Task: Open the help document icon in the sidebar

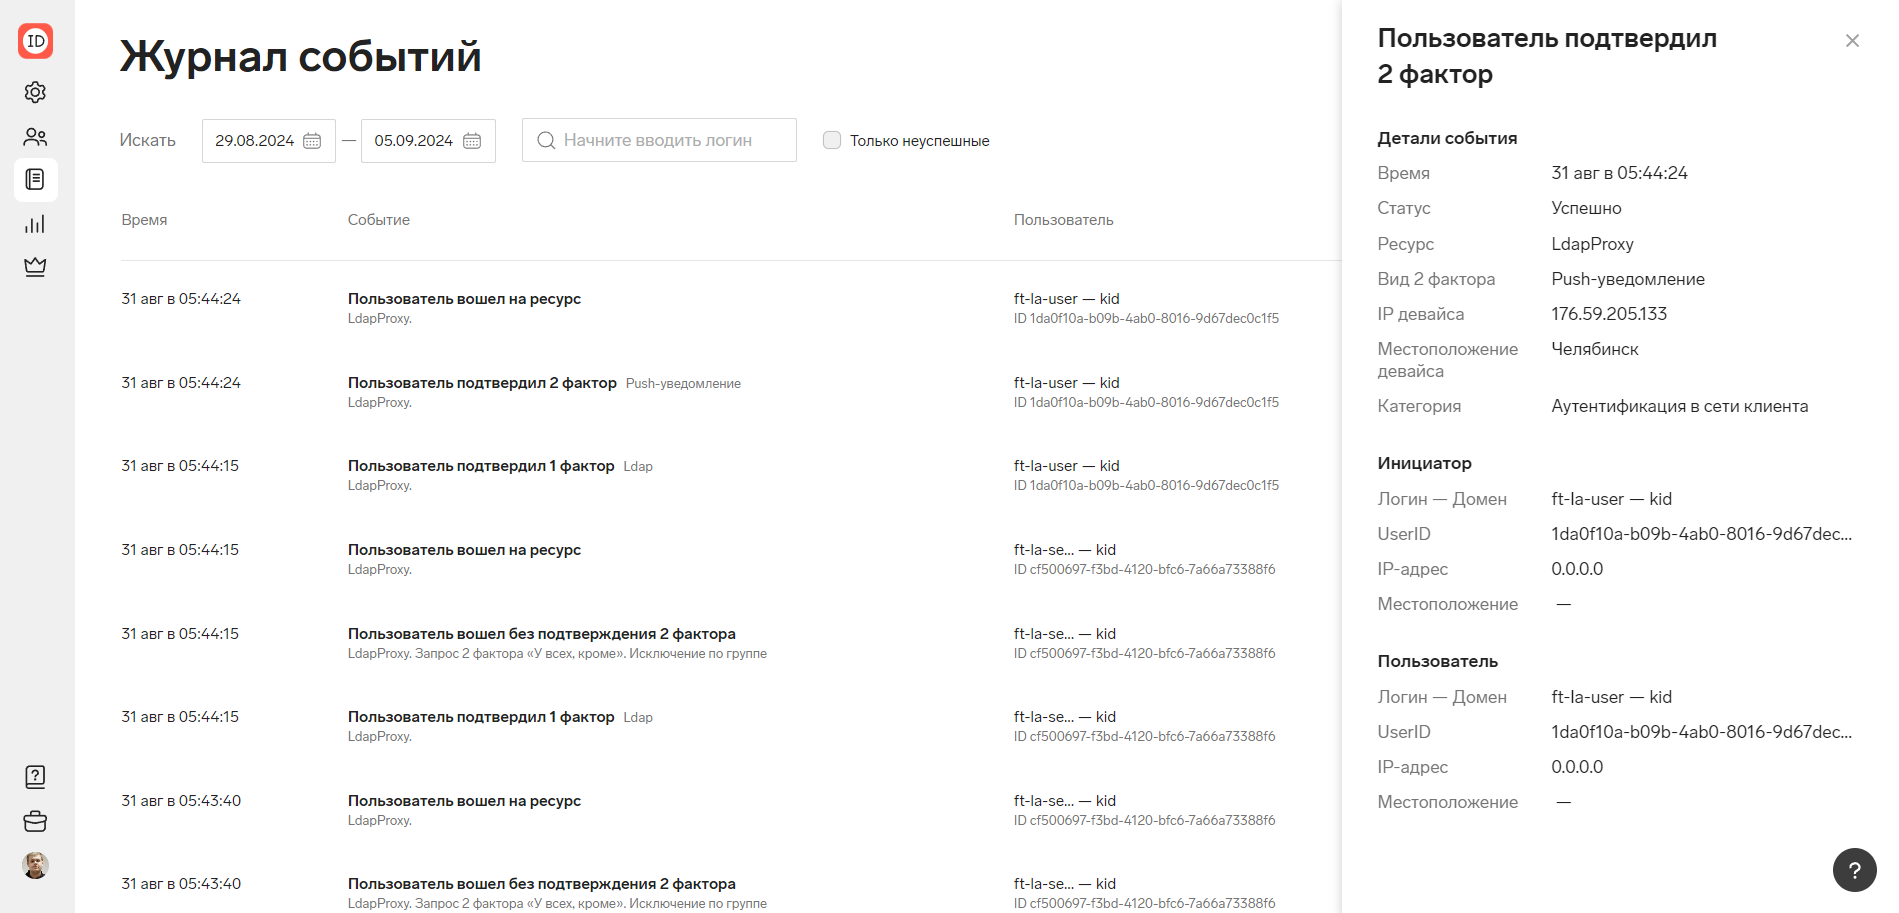Action: (35, 777)
